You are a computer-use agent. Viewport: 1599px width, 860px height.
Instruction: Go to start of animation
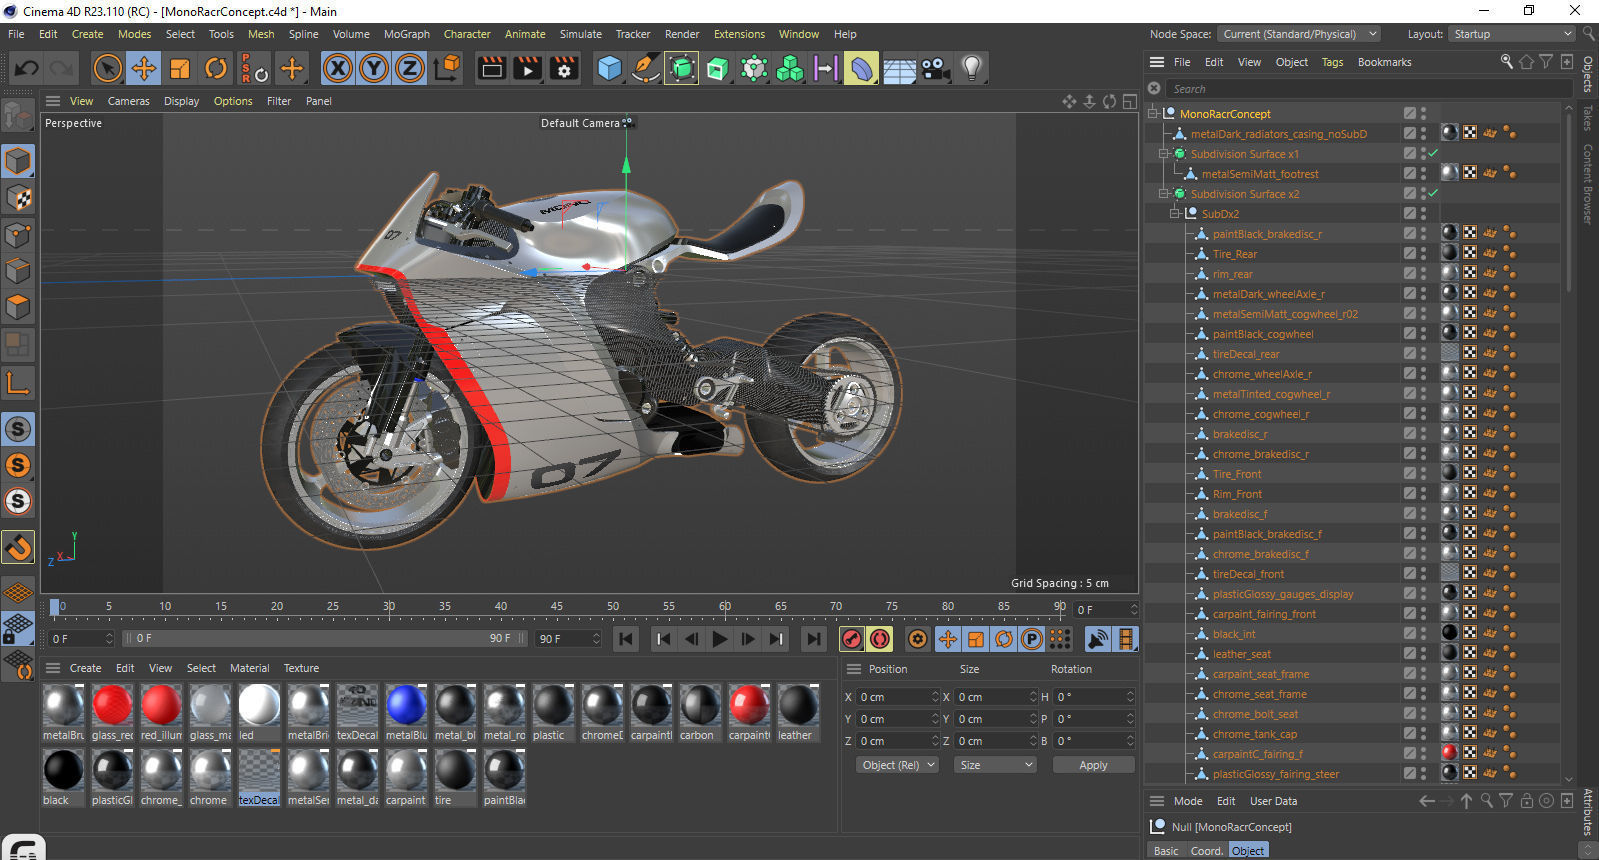tap(626, 639)
